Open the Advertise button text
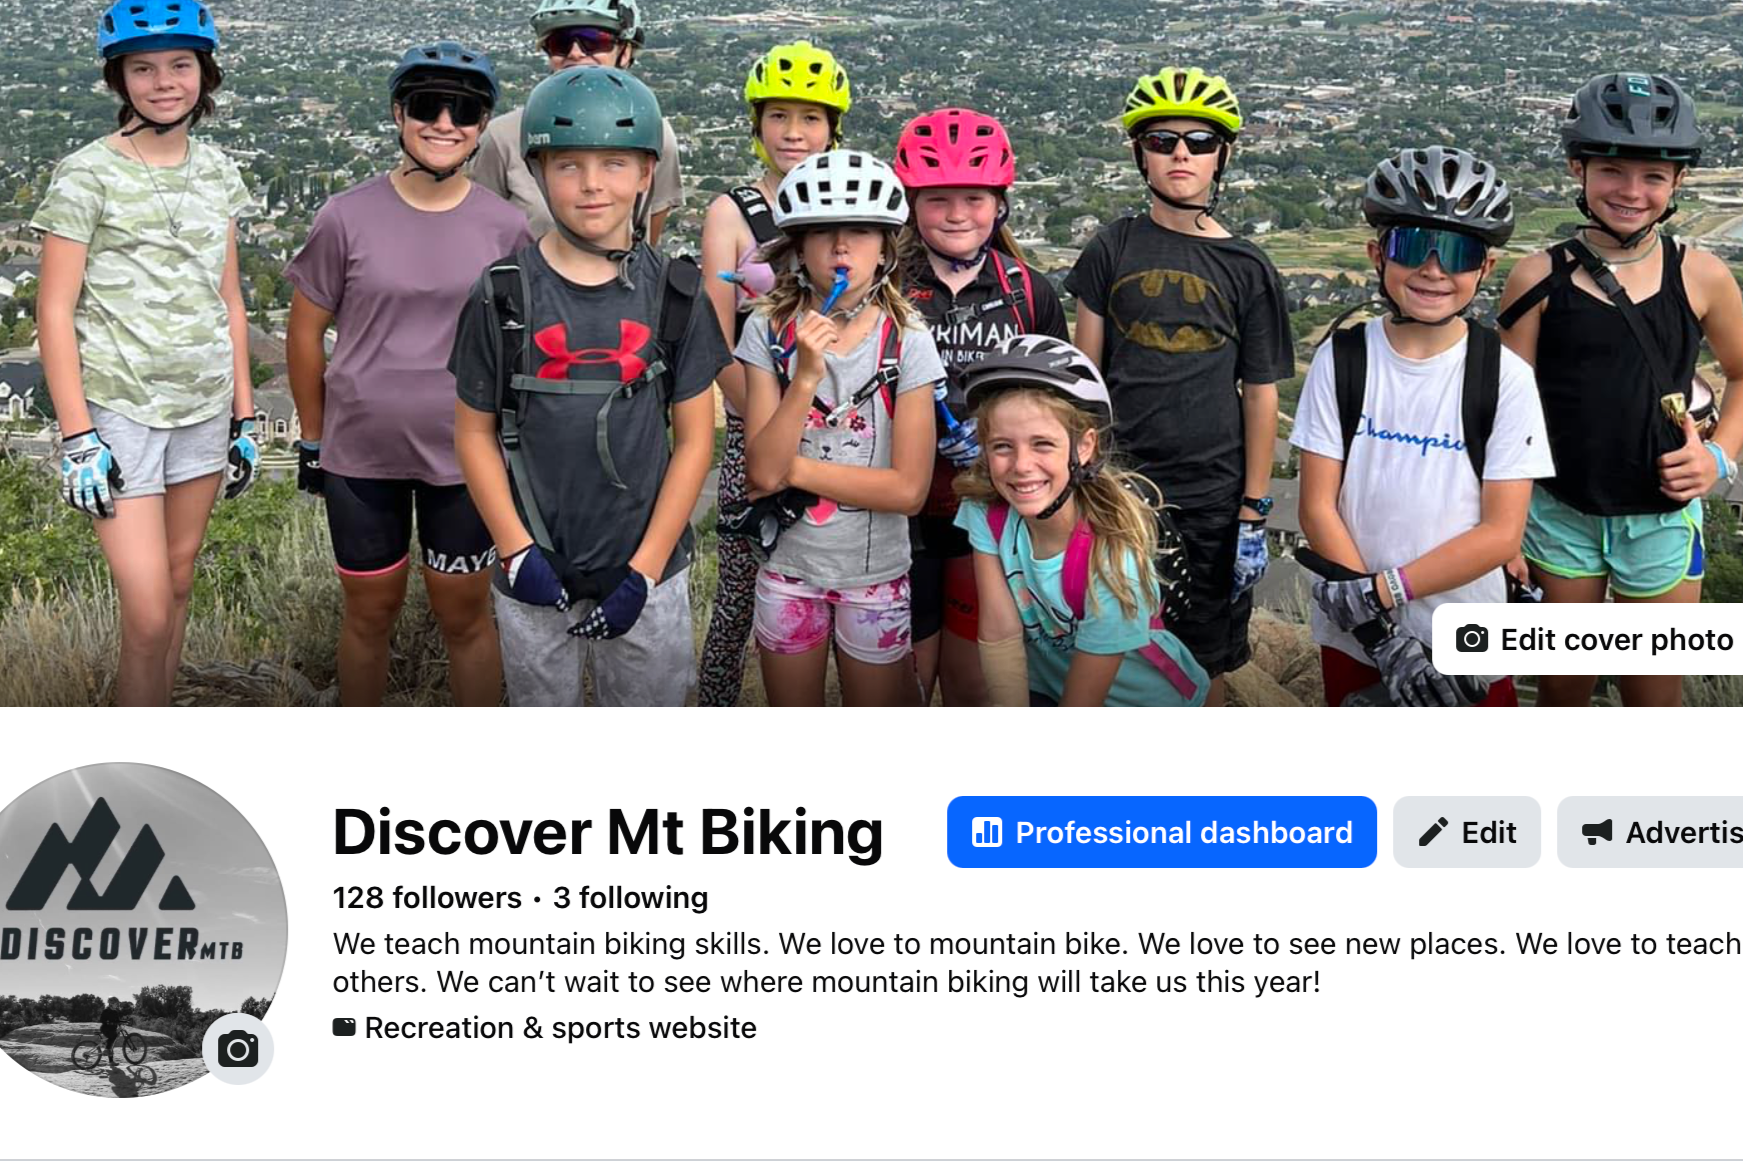1743x1162 pixels. pos(1684,832)
